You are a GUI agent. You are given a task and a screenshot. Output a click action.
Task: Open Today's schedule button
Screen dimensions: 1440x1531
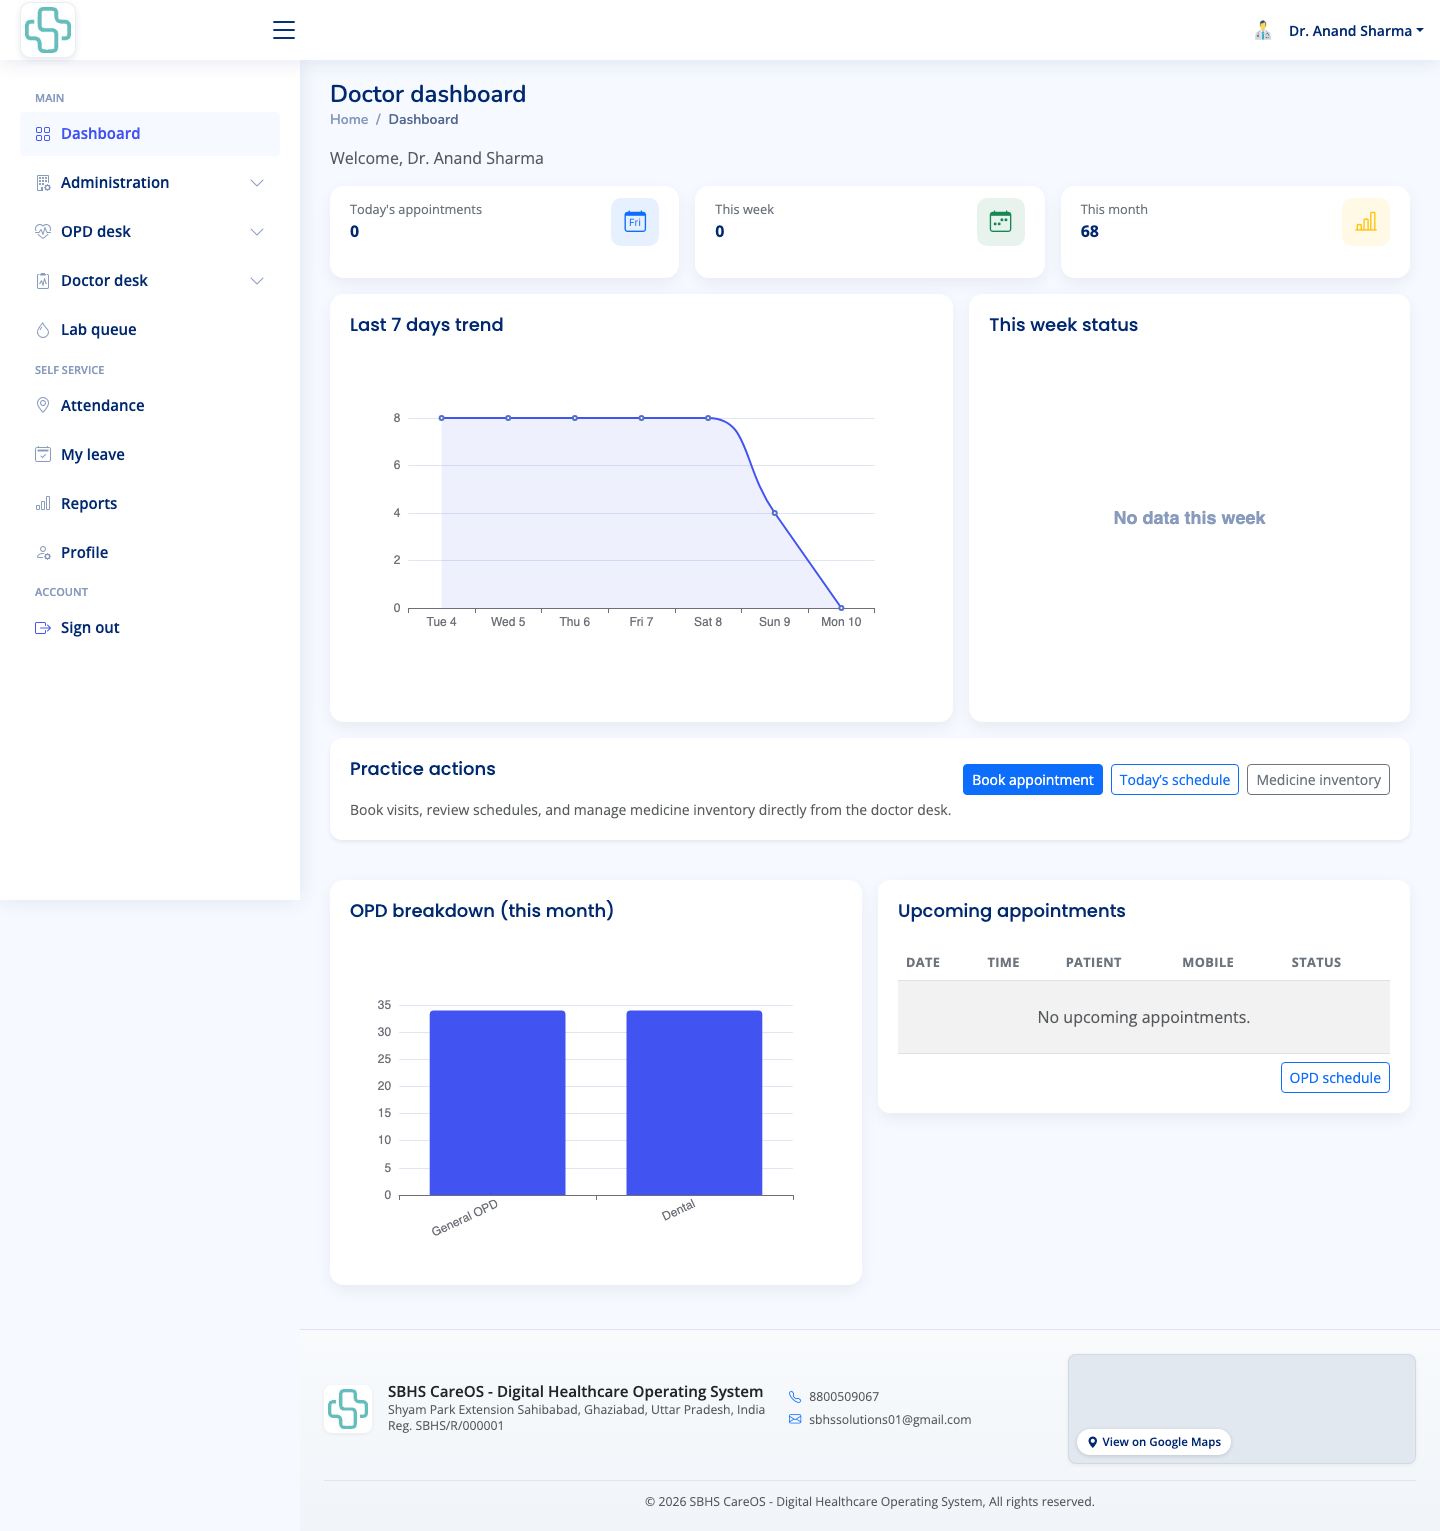pyautogui.click(x=1175, y=780)
